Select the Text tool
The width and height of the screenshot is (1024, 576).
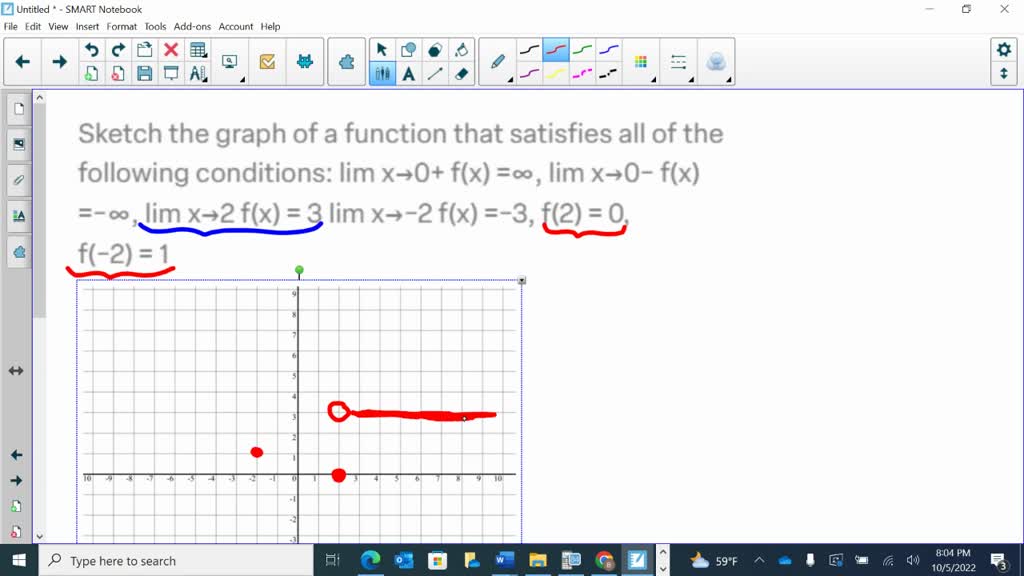click(x=408, y=74)
